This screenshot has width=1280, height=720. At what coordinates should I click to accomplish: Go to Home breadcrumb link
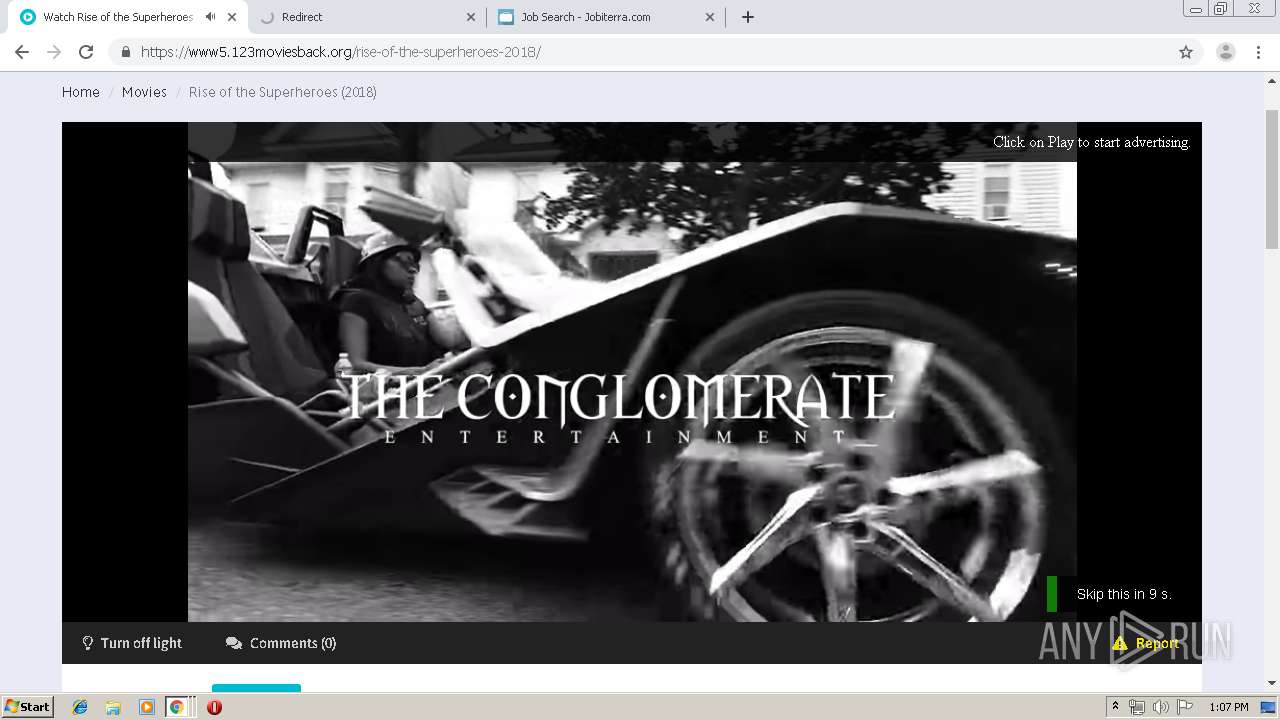pyautogui.click(x=81, y=92)
